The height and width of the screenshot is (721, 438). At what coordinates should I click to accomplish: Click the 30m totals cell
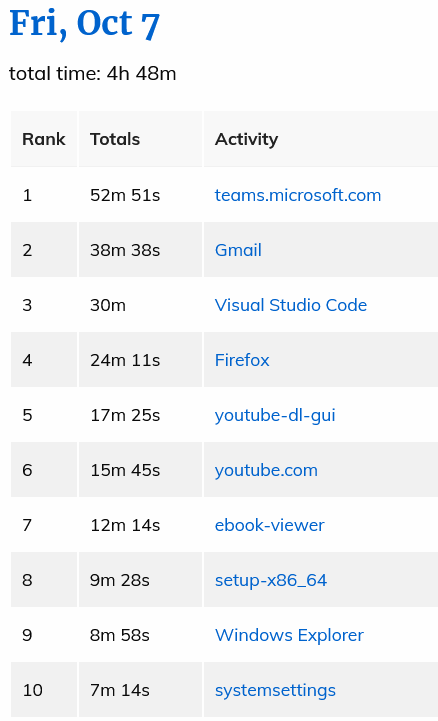tap(140, 305)
